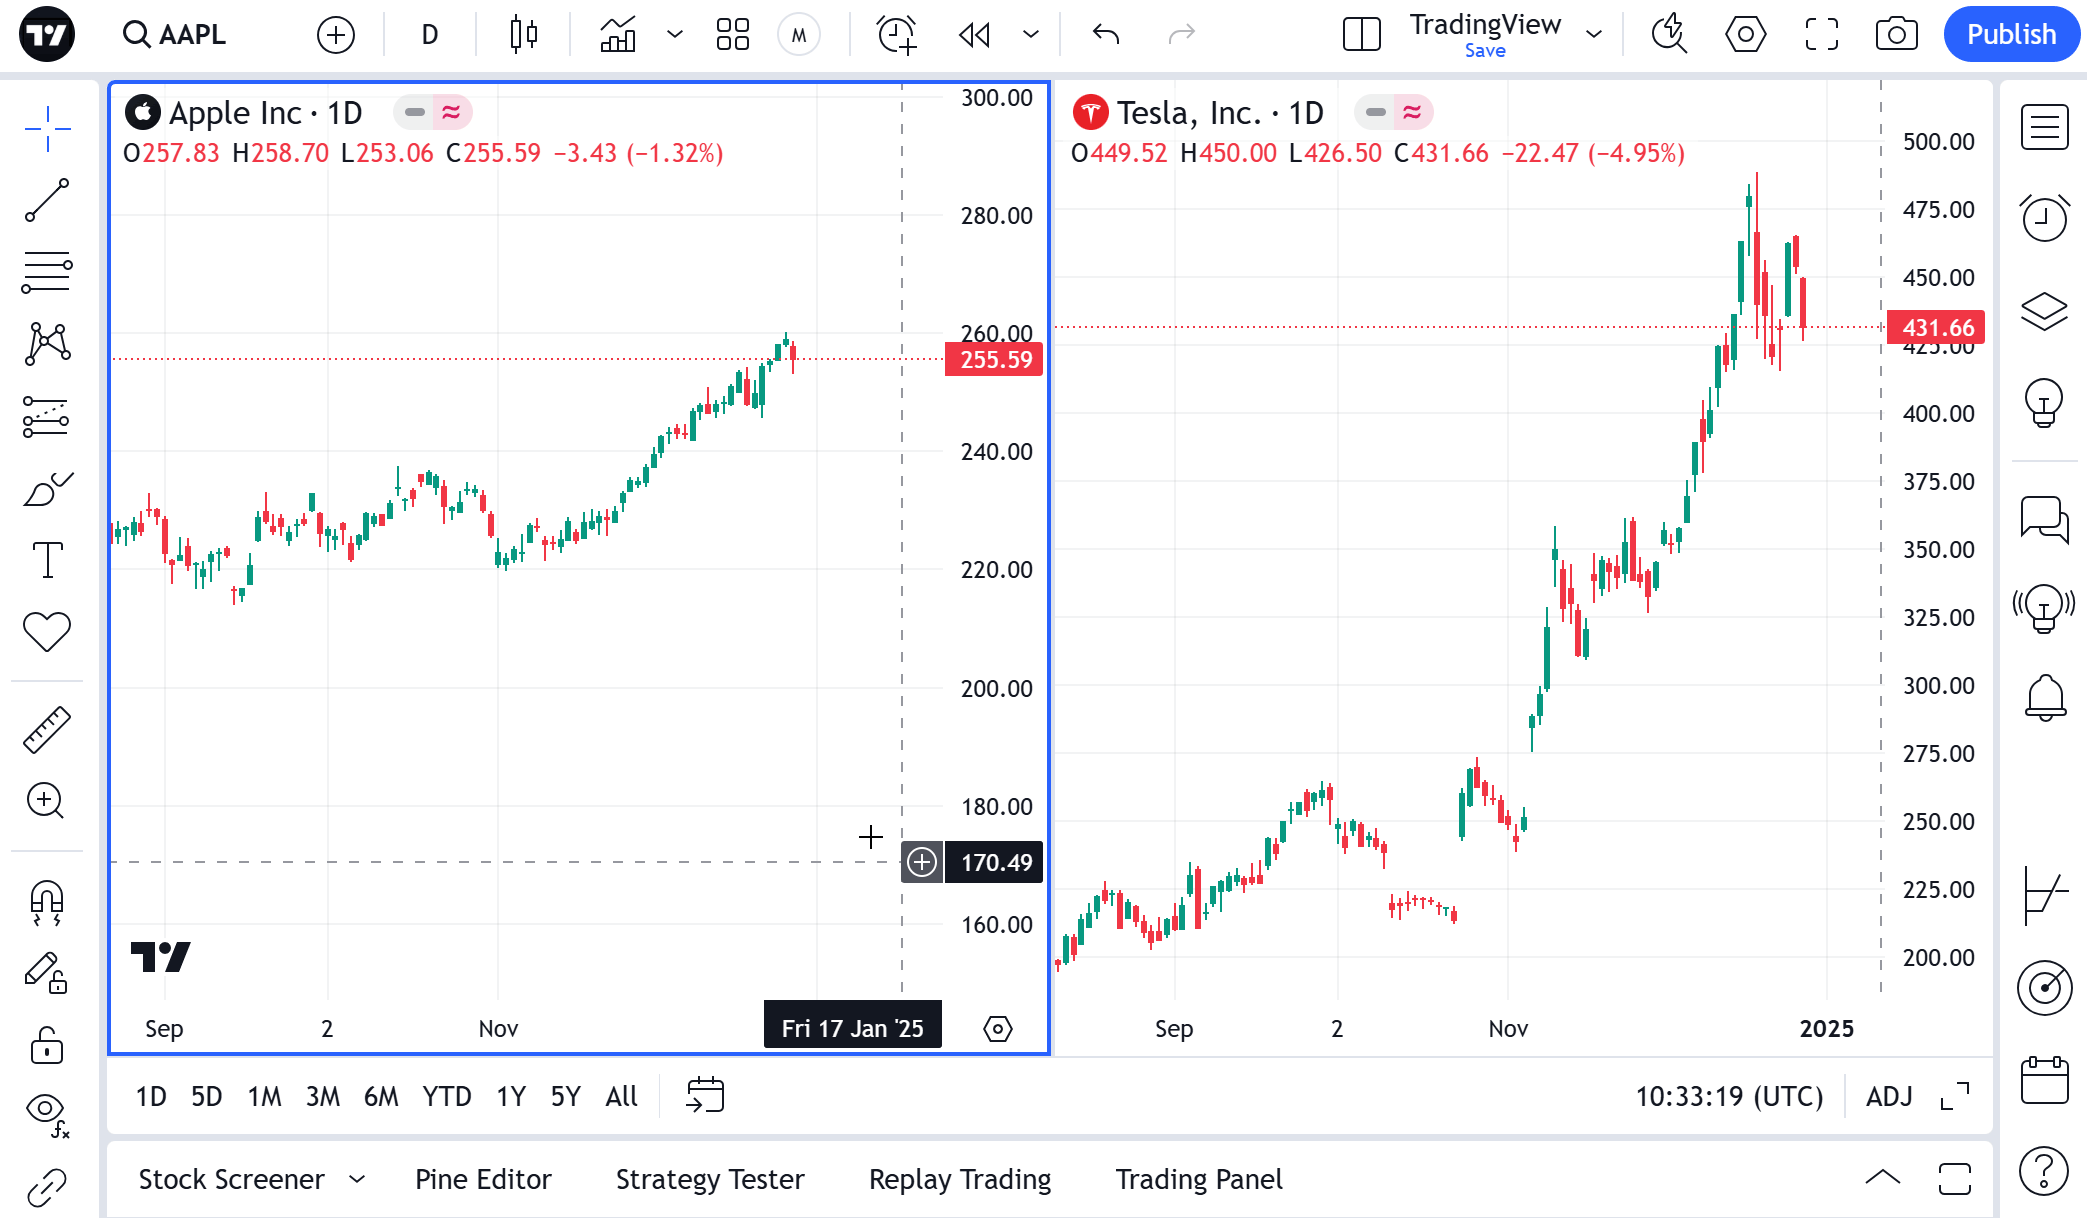The height and width of the screenshot is (1218, 2087).
Task: Select the trend line drawing tool
Action: point(46,200)
